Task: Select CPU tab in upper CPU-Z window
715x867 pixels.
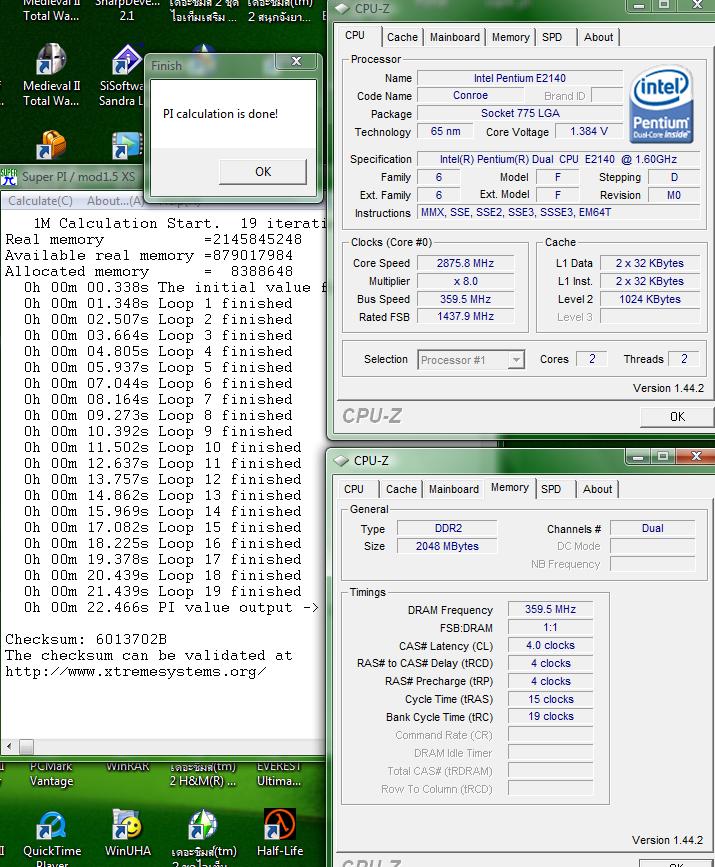Action: tap(355, 36)
